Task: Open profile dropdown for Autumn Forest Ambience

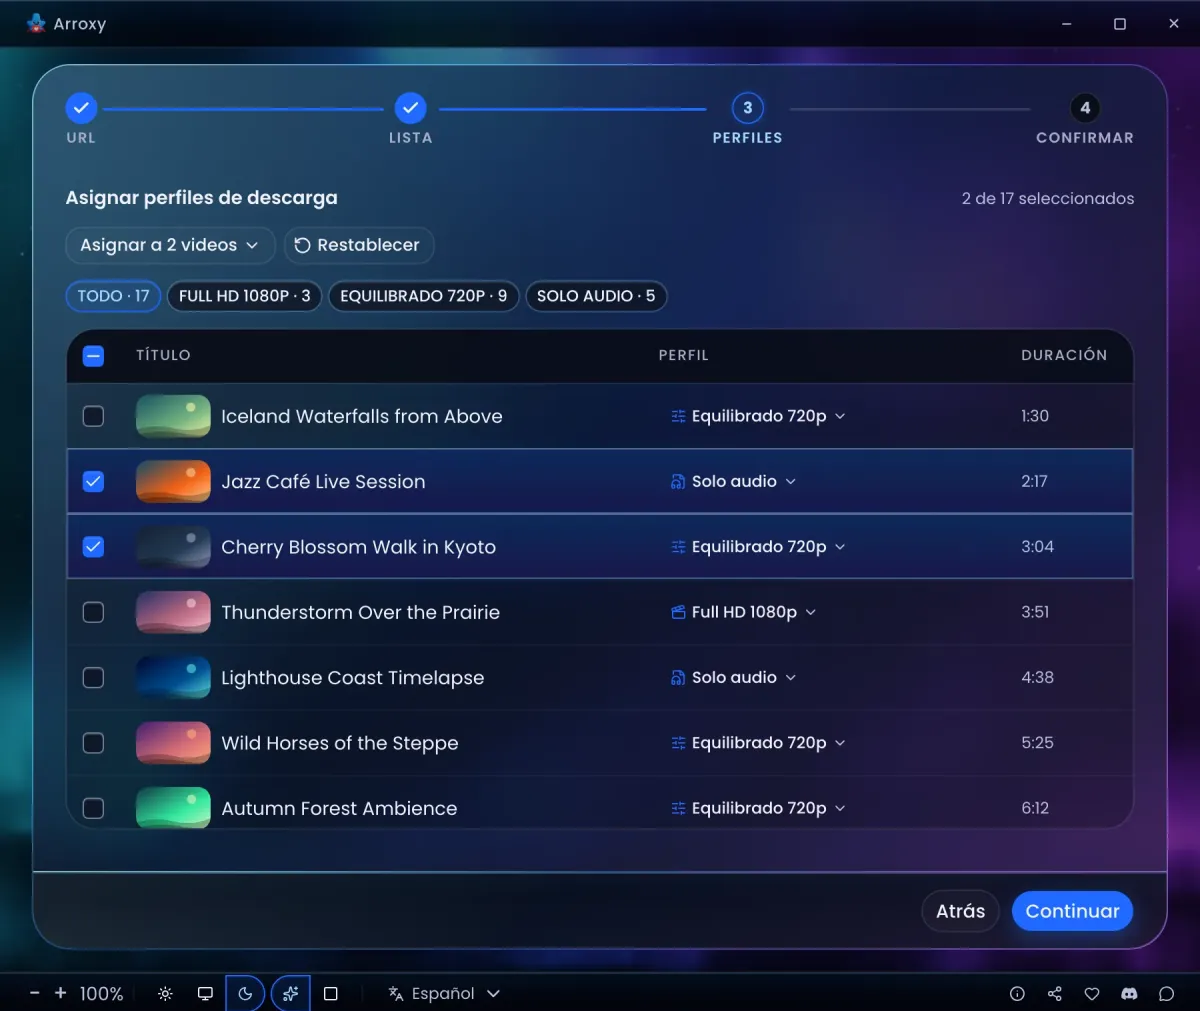Action: 758,808
